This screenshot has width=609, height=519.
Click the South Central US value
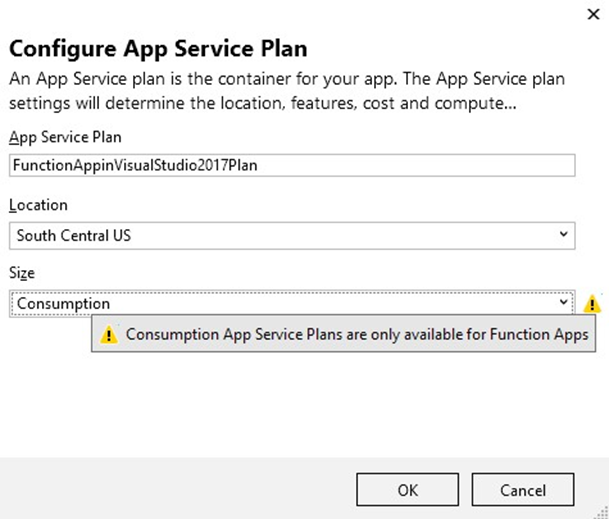point(72,235)
